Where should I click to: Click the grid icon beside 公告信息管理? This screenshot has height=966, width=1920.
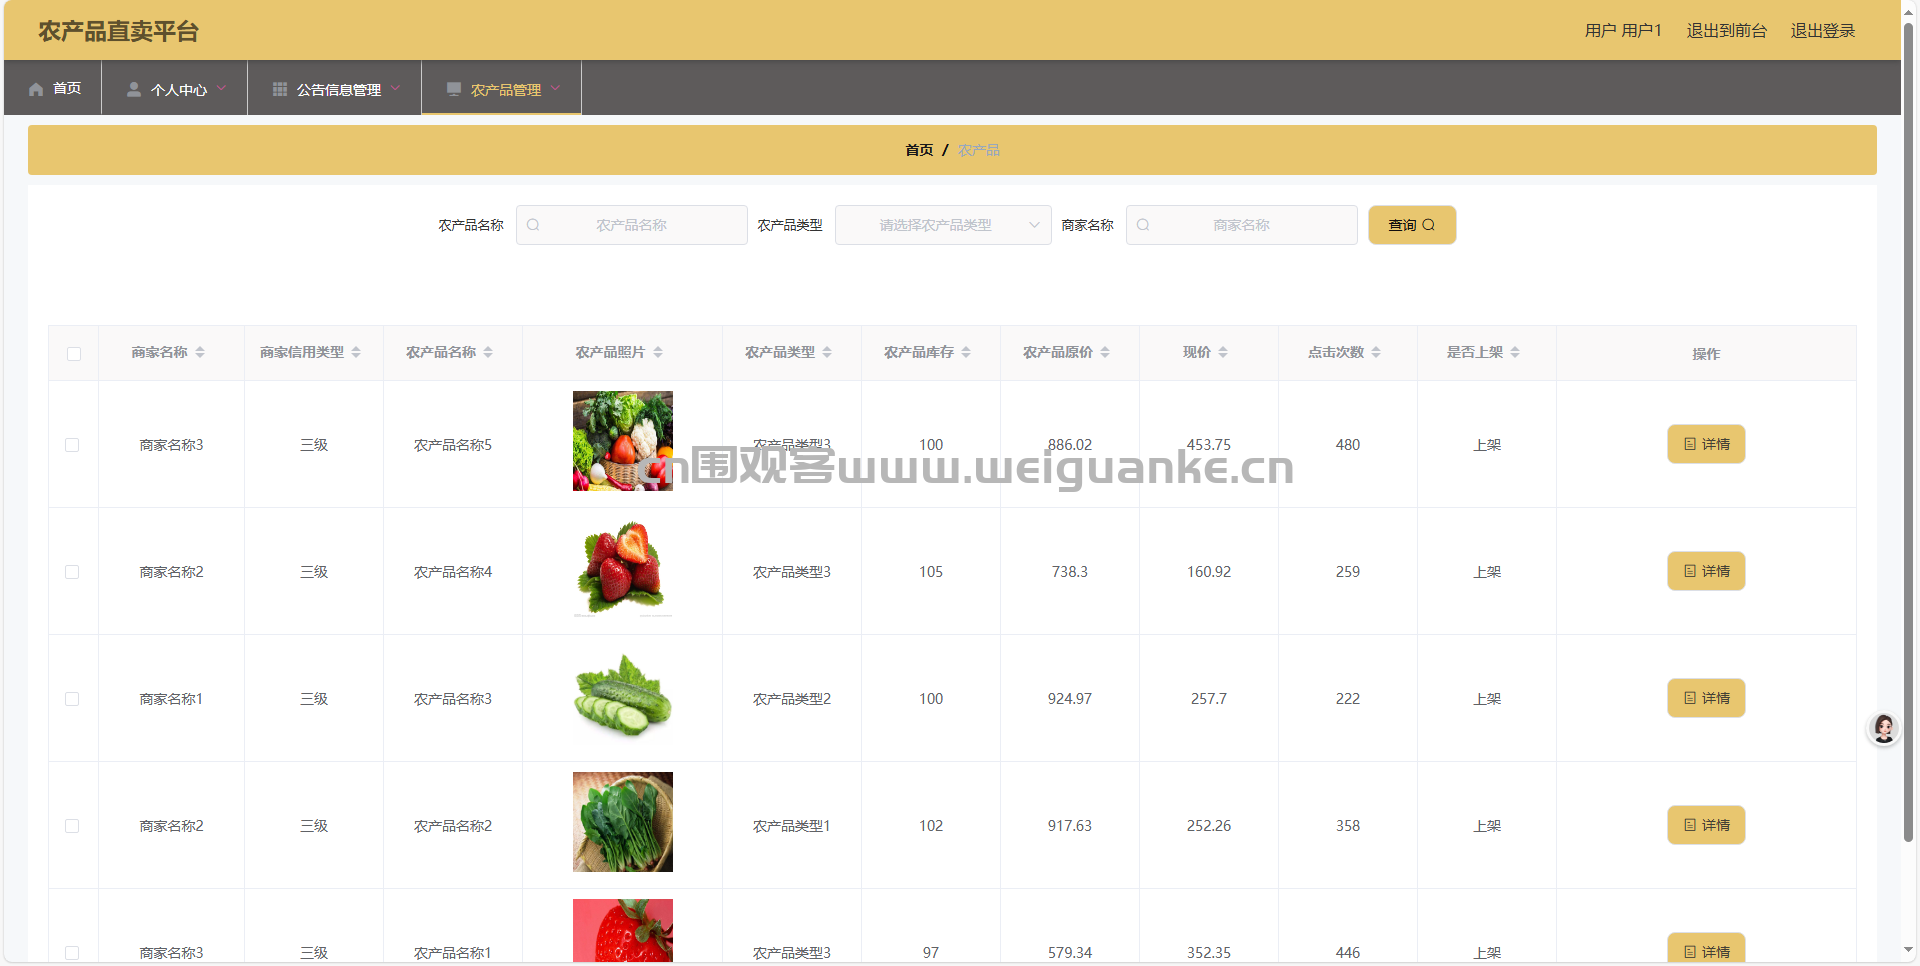coord(280,89)
